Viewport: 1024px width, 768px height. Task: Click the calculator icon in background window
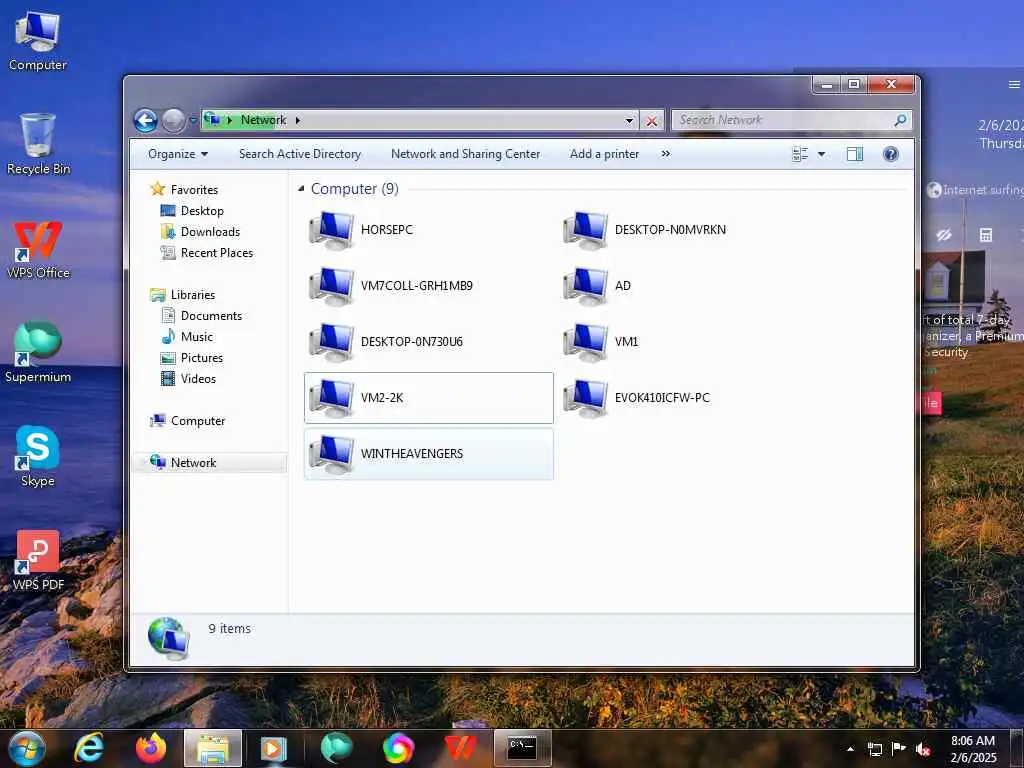(986, 235)
